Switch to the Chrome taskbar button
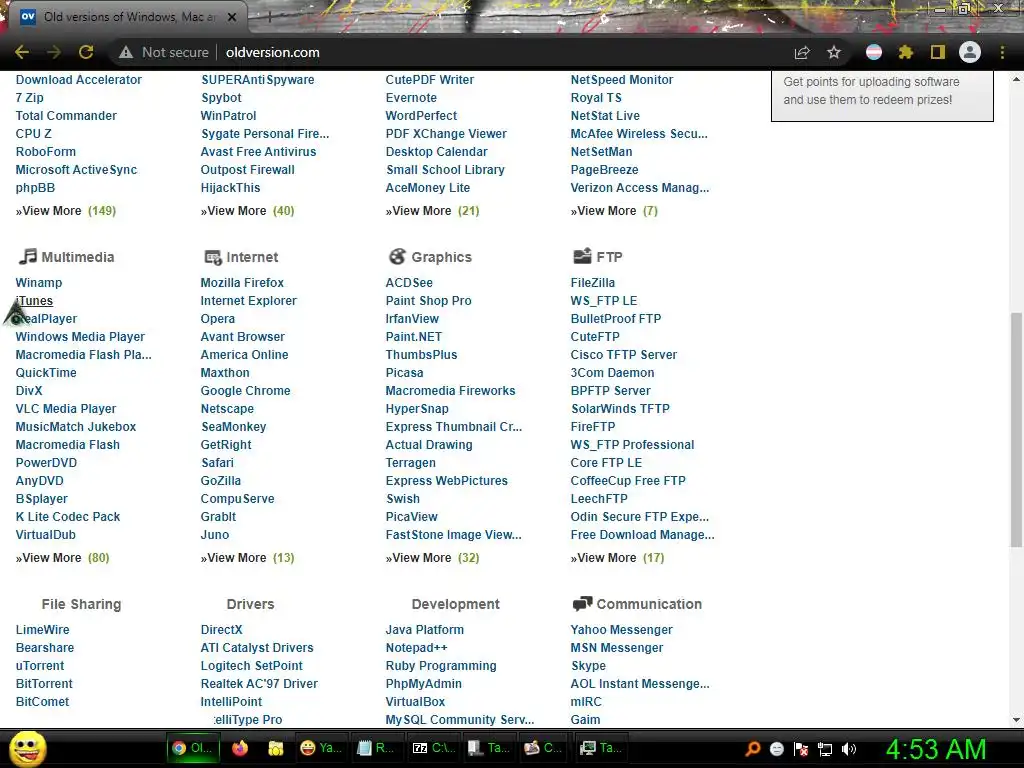Screen dimensions: 1024x768 [x=193, y=748]
